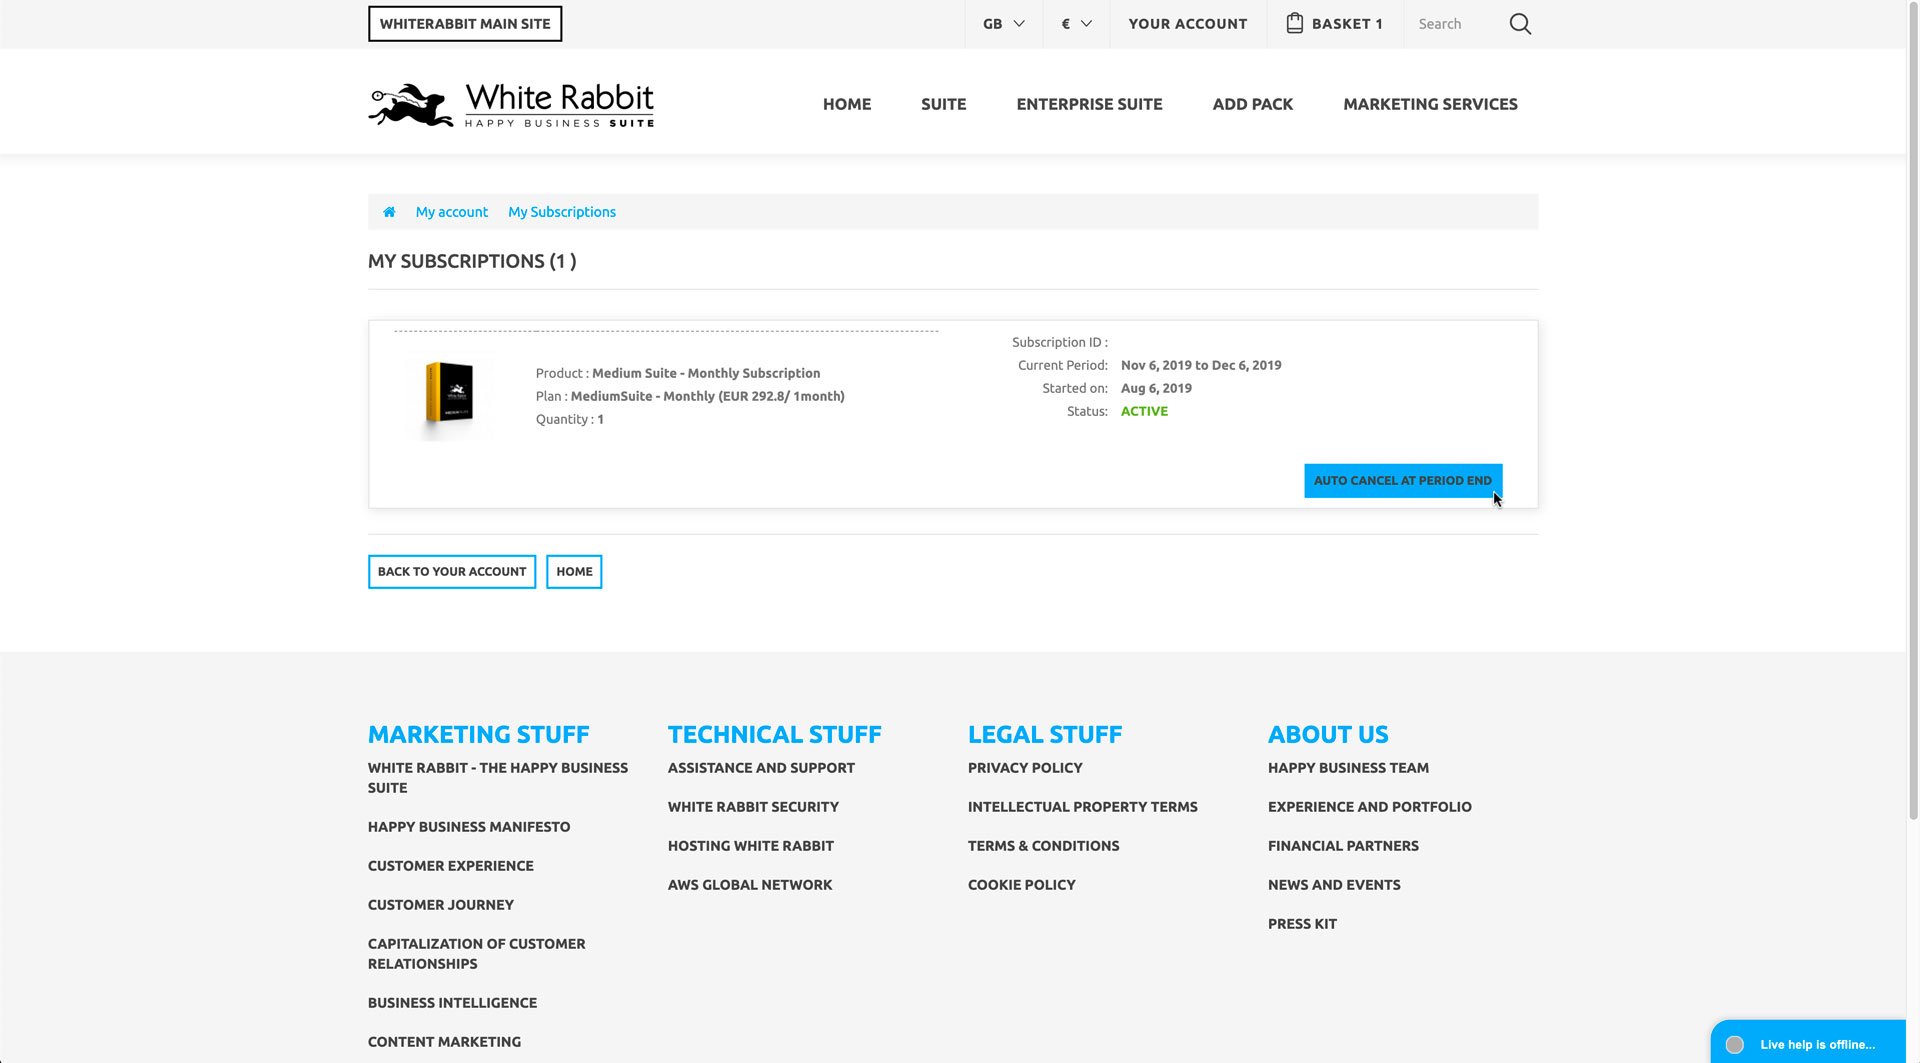Open Happy Business Manifesto link
This screenshot has height=1063, width=1920.
469,827
